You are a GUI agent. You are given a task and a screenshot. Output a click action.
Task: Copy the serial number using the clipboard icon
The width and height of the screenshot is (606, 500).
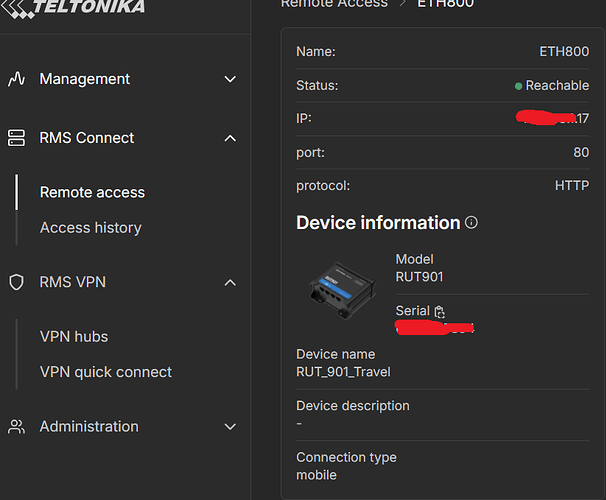(440, 312)
